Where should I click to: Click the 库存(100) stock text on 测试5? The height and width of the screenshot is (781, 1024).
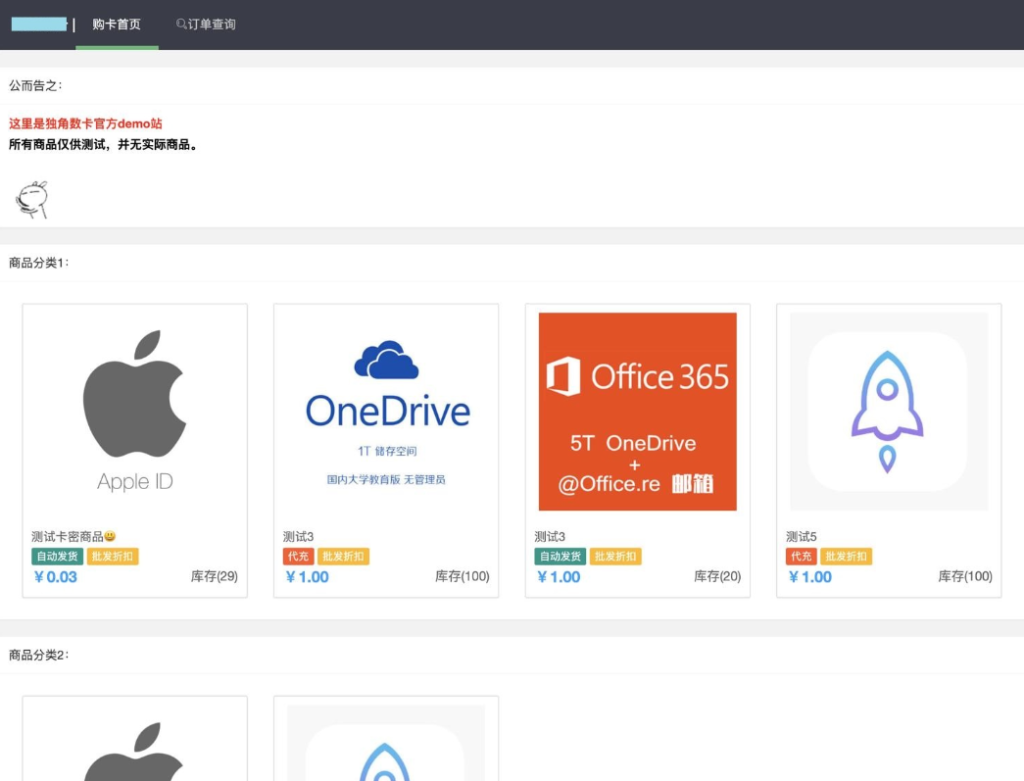coord(965,576)
